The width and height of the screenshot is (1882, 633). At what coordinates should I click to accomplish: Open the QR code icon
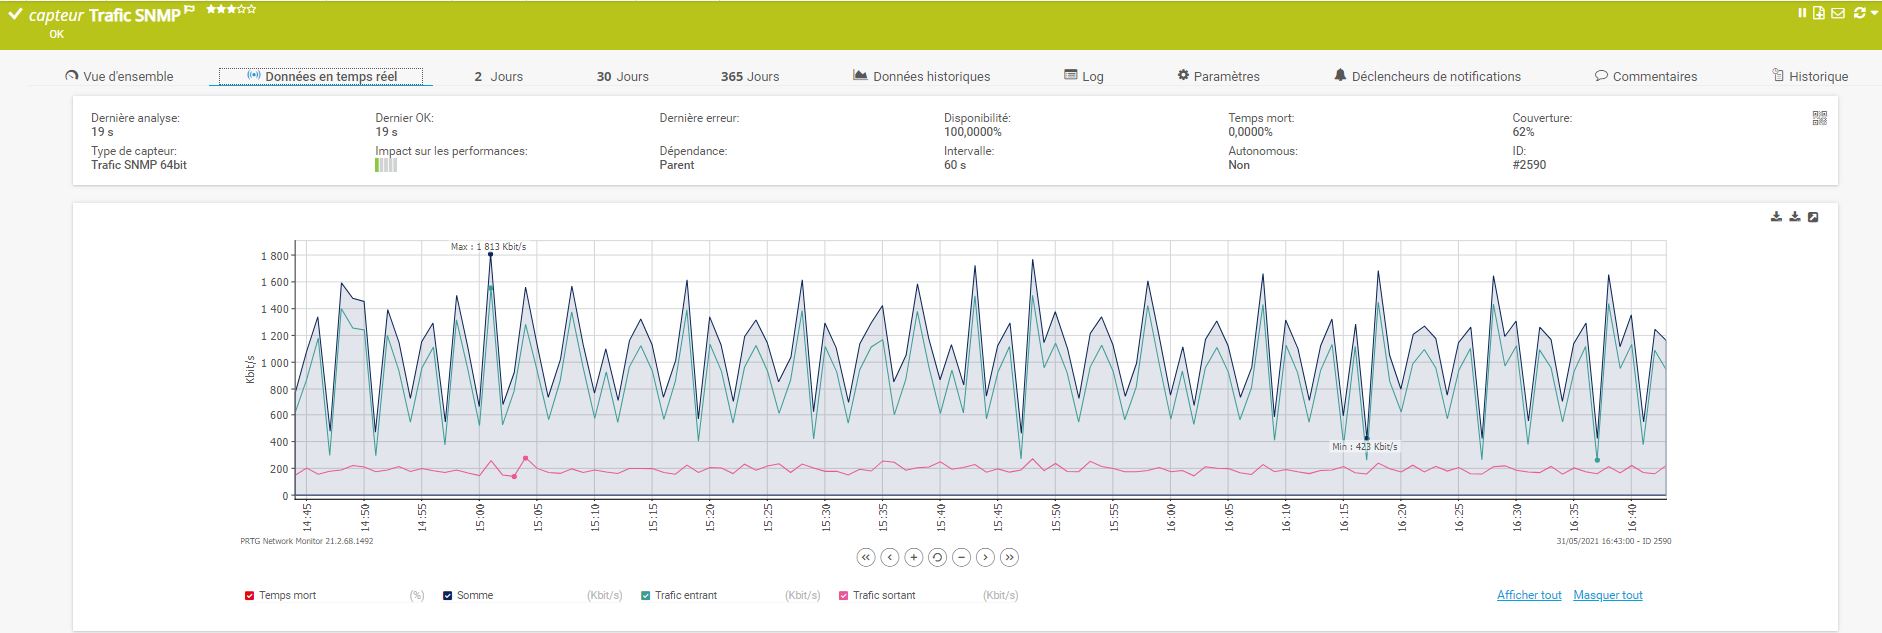click(1819, 118)
